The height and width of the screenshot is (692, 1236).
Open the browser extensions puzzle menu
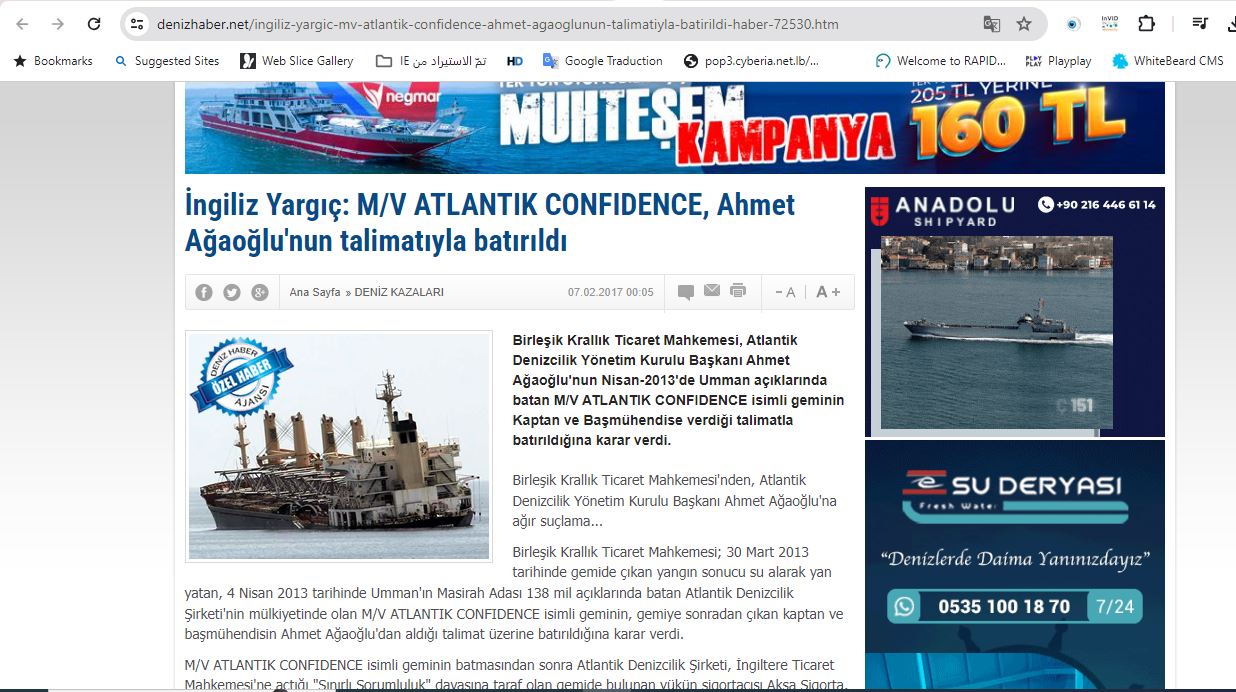(x=1146, y=24)
